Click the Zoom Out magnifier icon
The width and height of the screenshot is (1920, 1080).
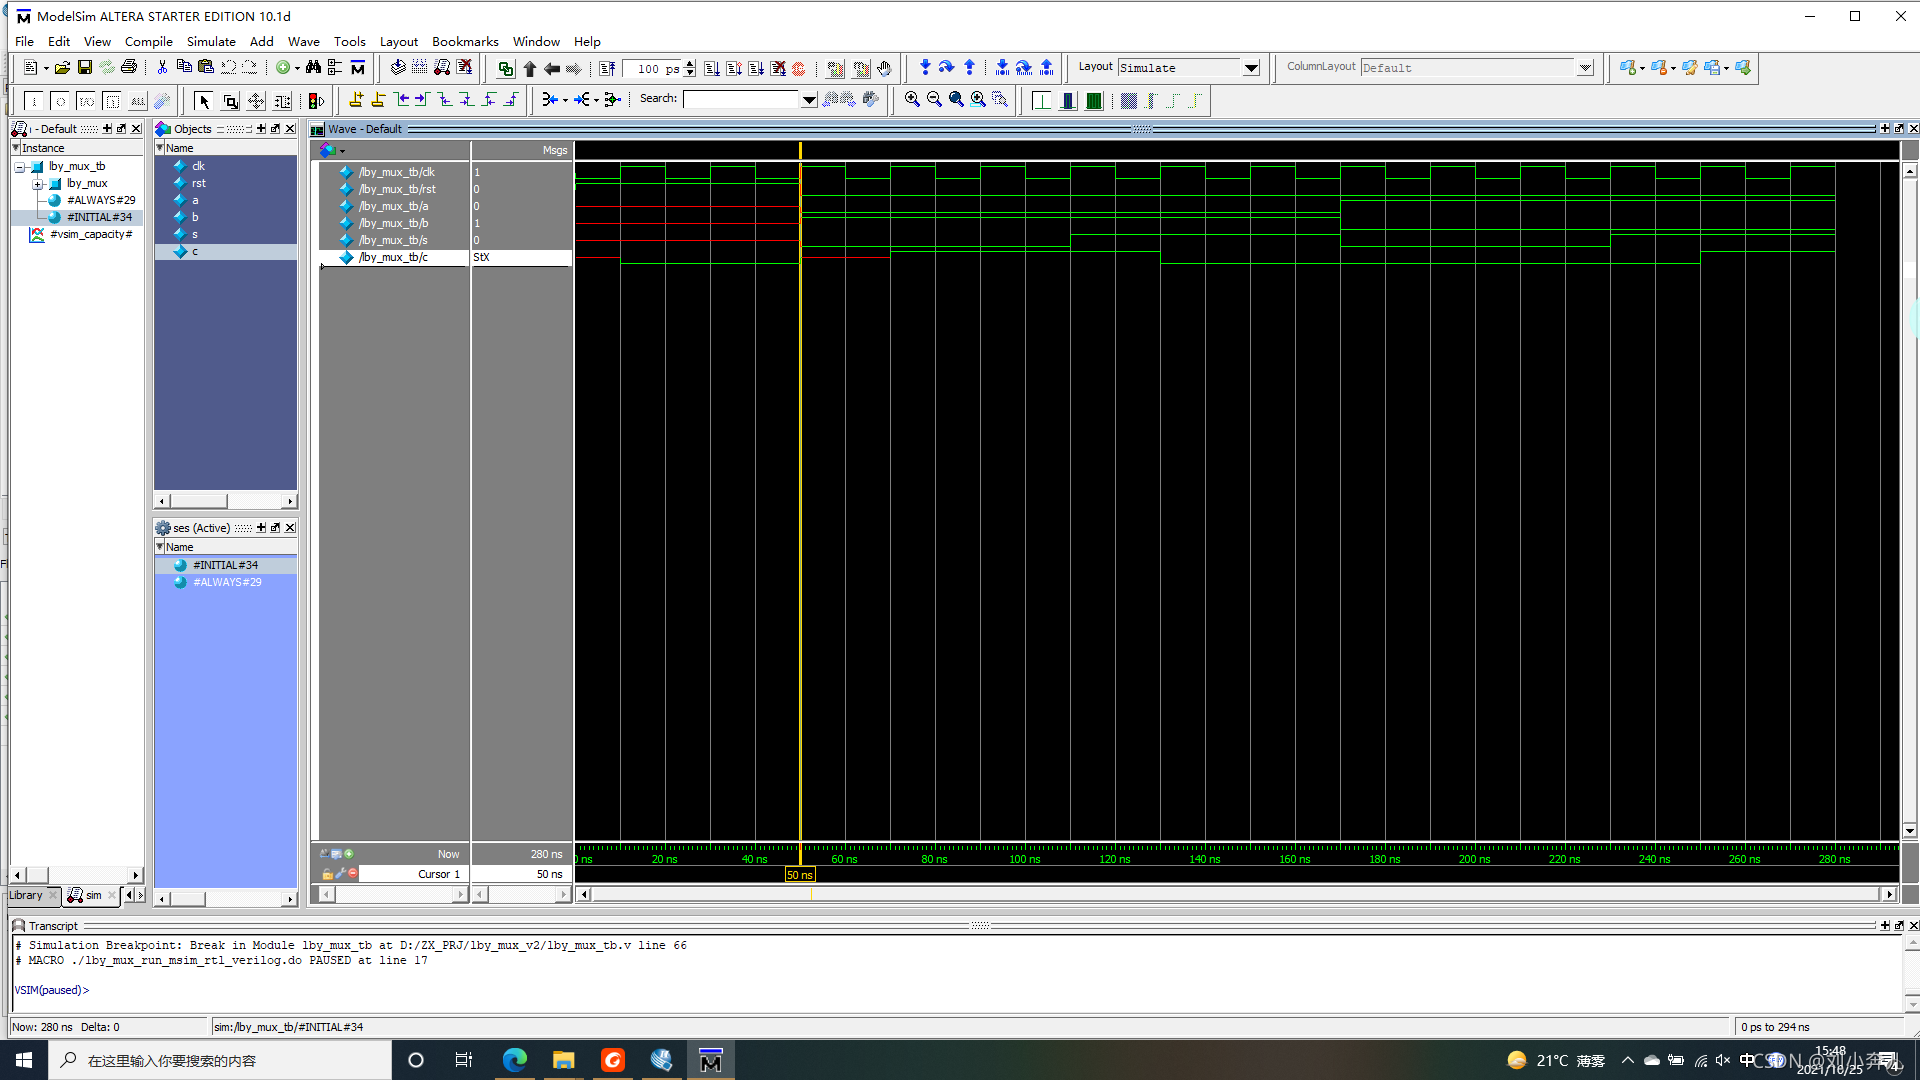(x=934, y=100)
